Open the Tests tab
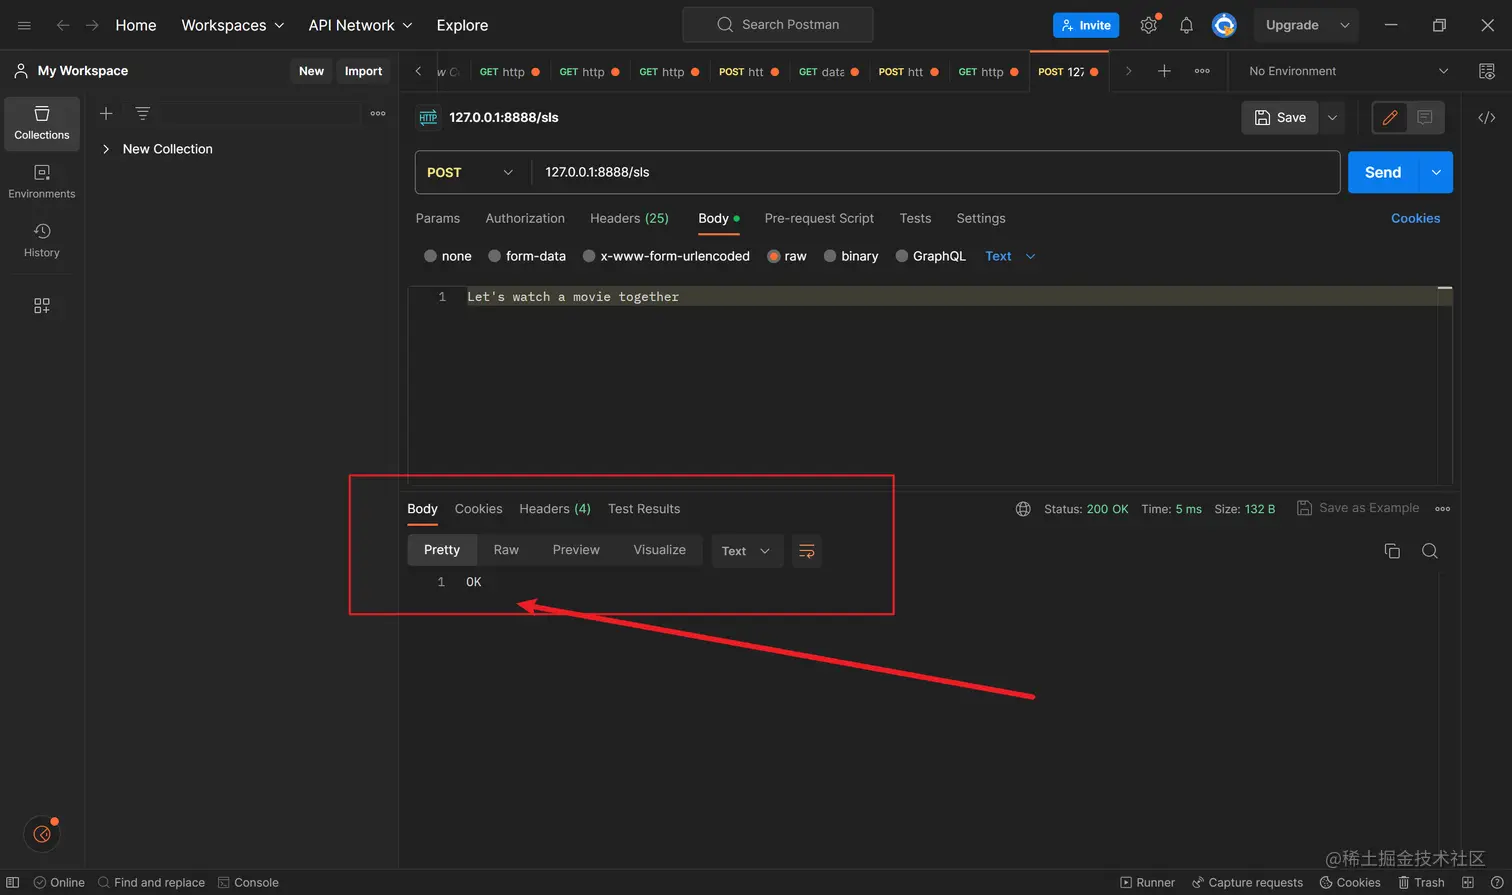The width and height of the screenshot is (1512, 895). 915,218
